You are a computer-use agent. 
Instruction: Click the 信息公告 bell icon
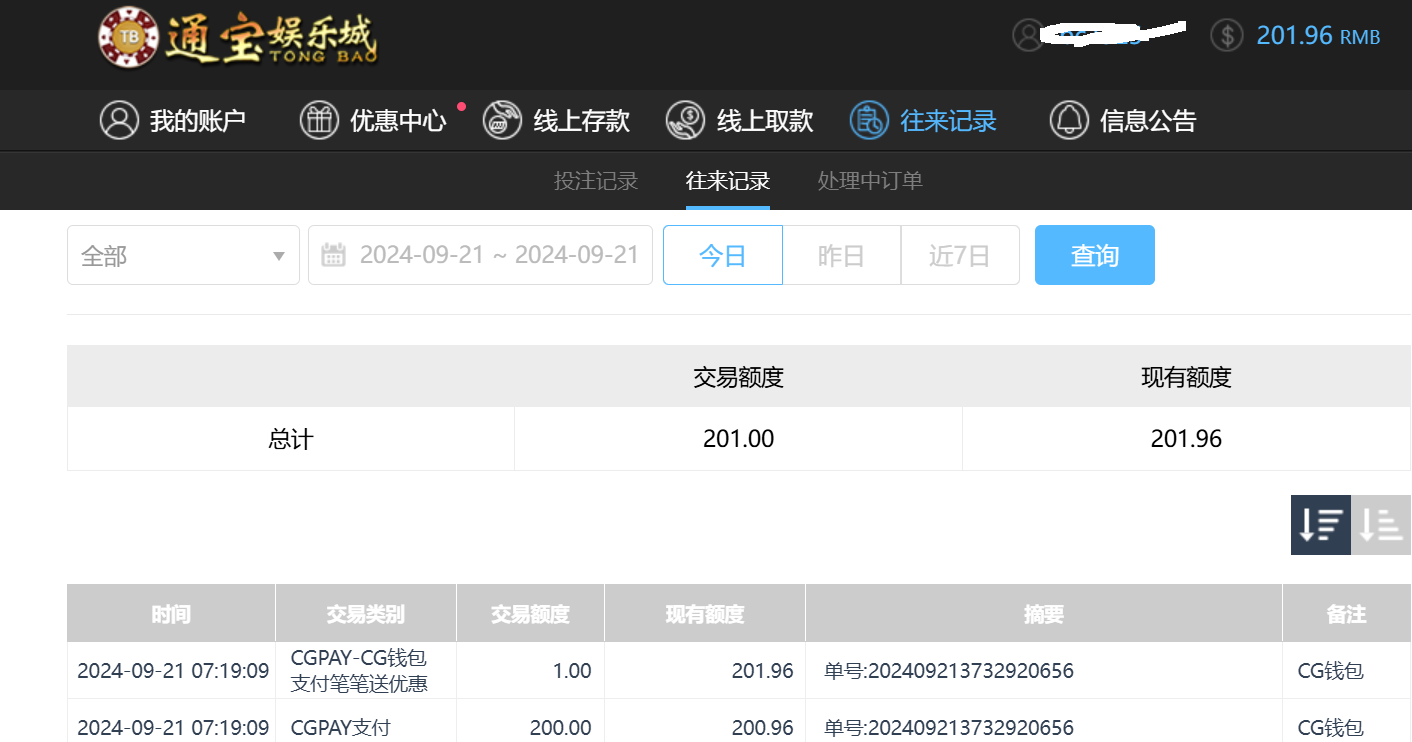click(1068, 121)
